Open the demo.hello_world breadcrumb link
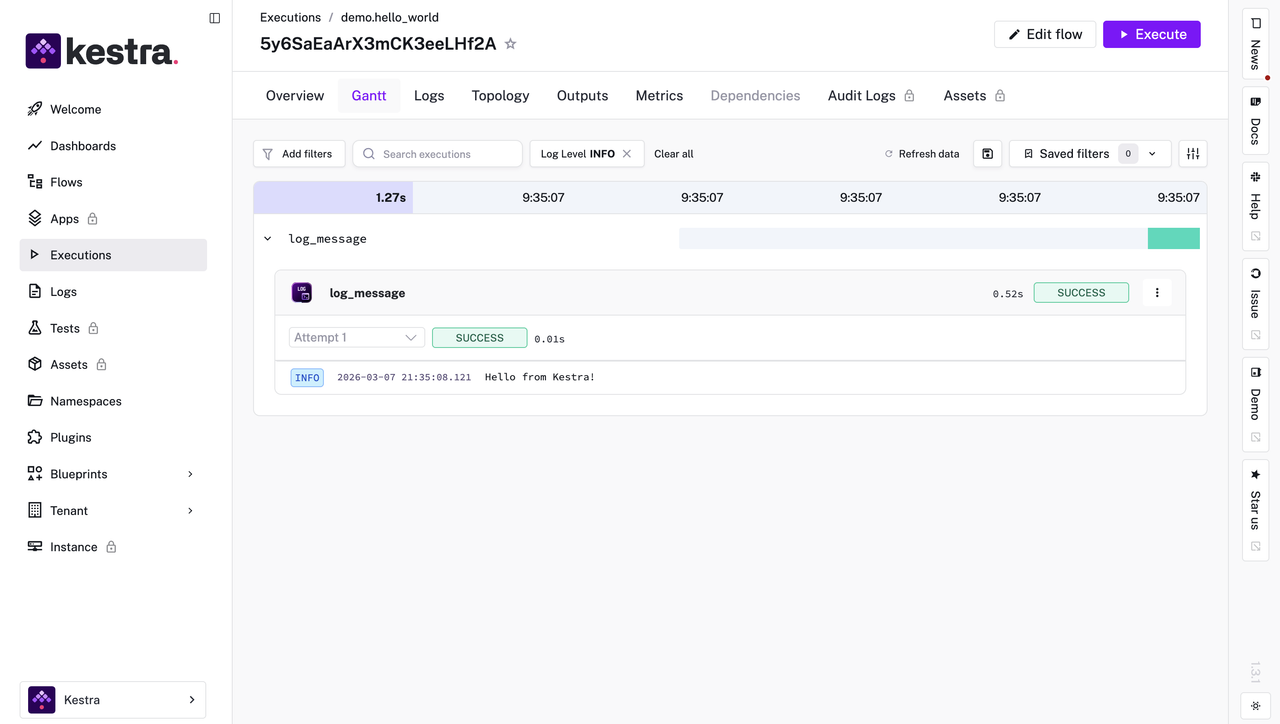Viewport: 1280px width, 724px height. click(x=389, y=17)
